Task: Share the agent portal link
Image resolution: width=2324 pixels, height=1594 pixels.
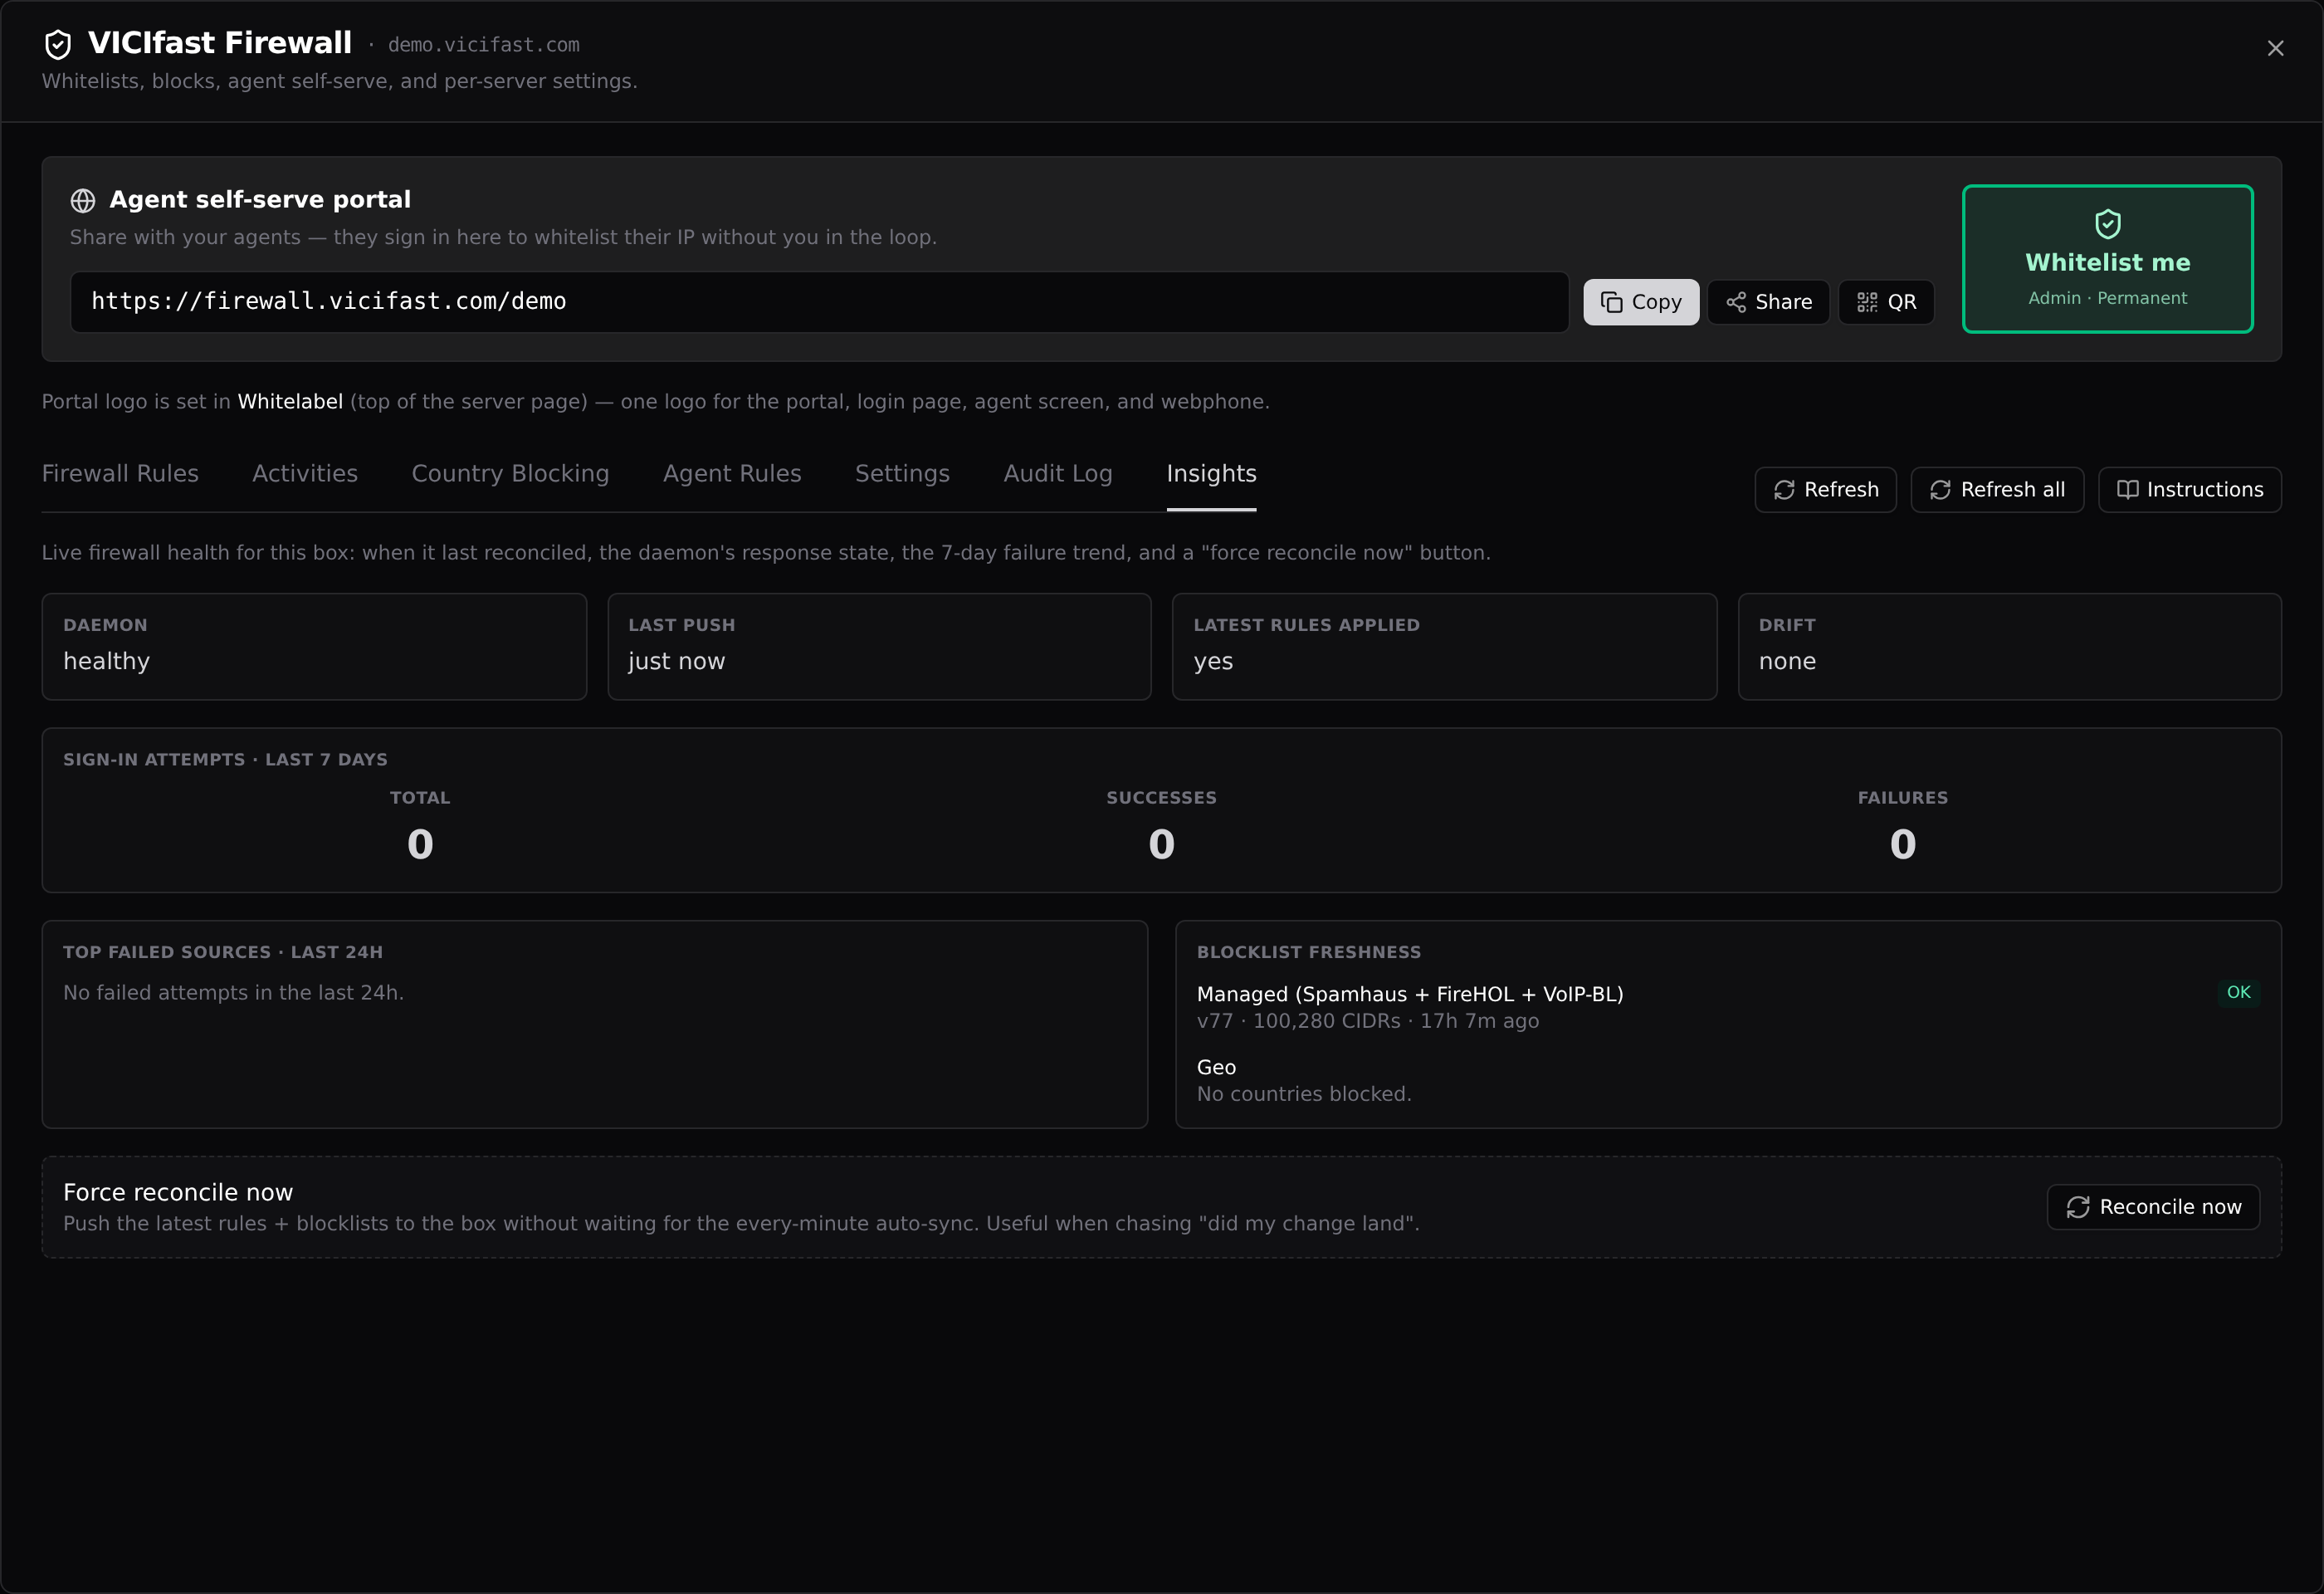Action: pos(1768,302)
